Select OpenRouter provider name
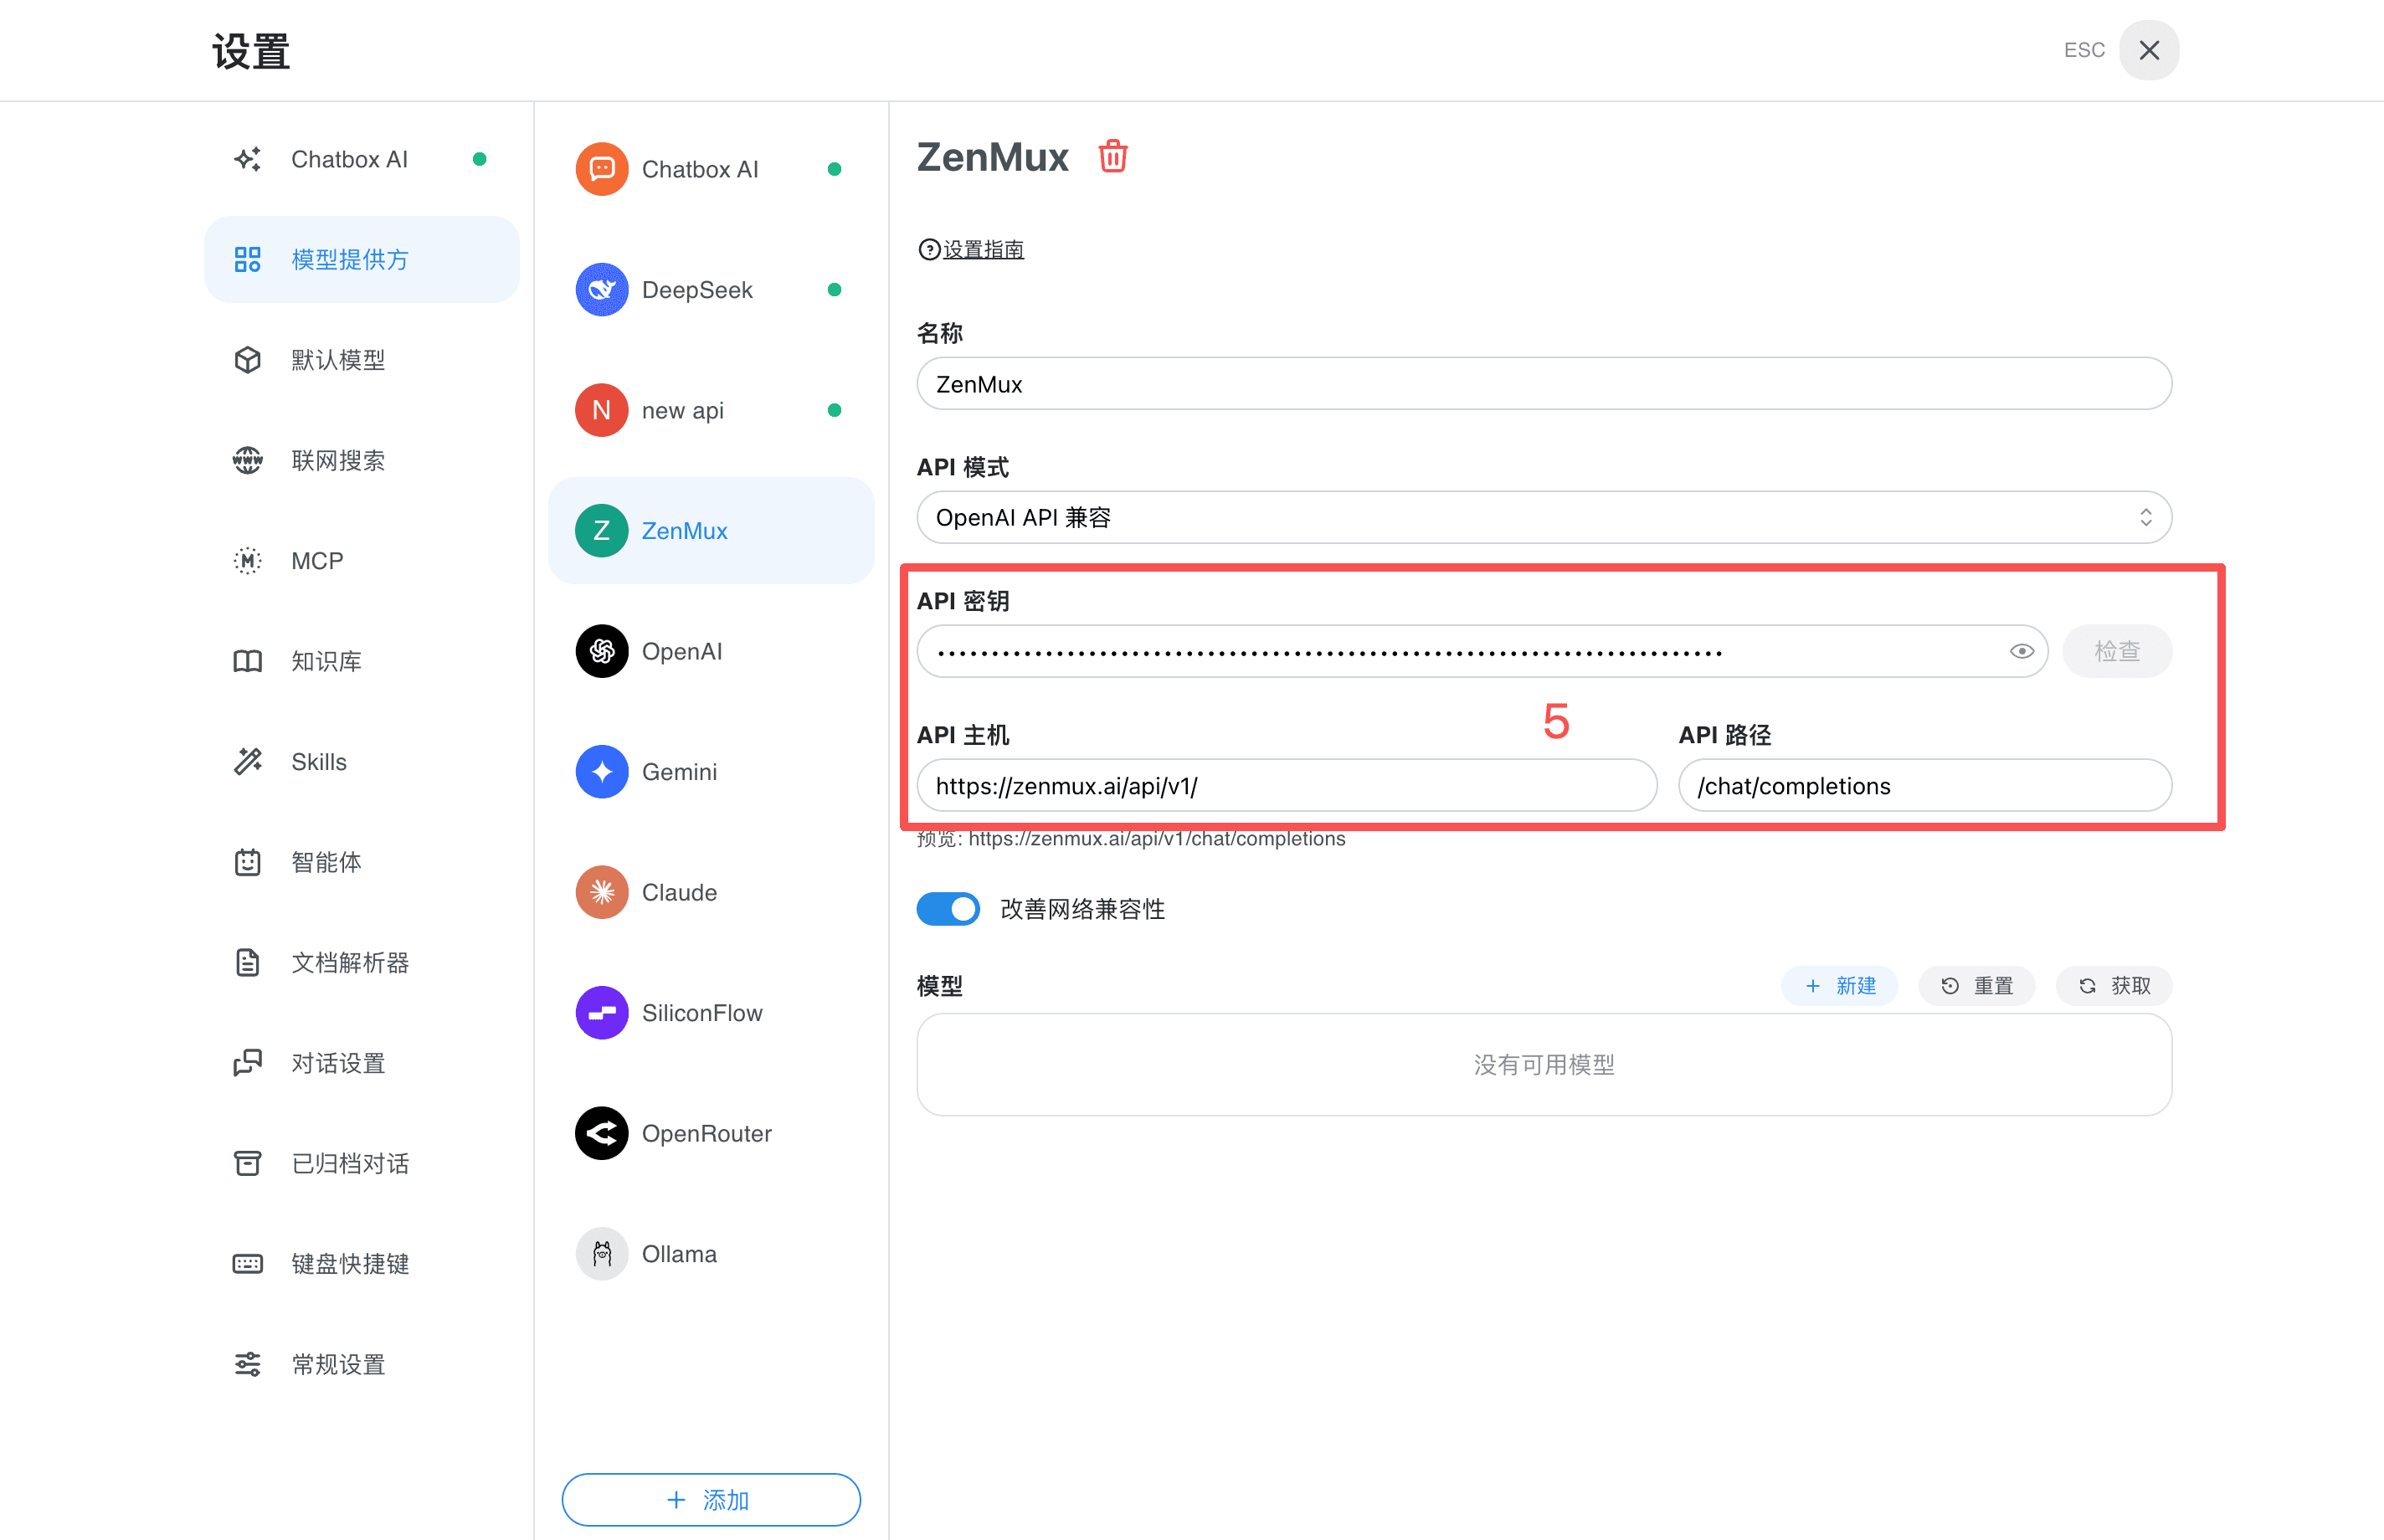 [x=707, y=1133]
